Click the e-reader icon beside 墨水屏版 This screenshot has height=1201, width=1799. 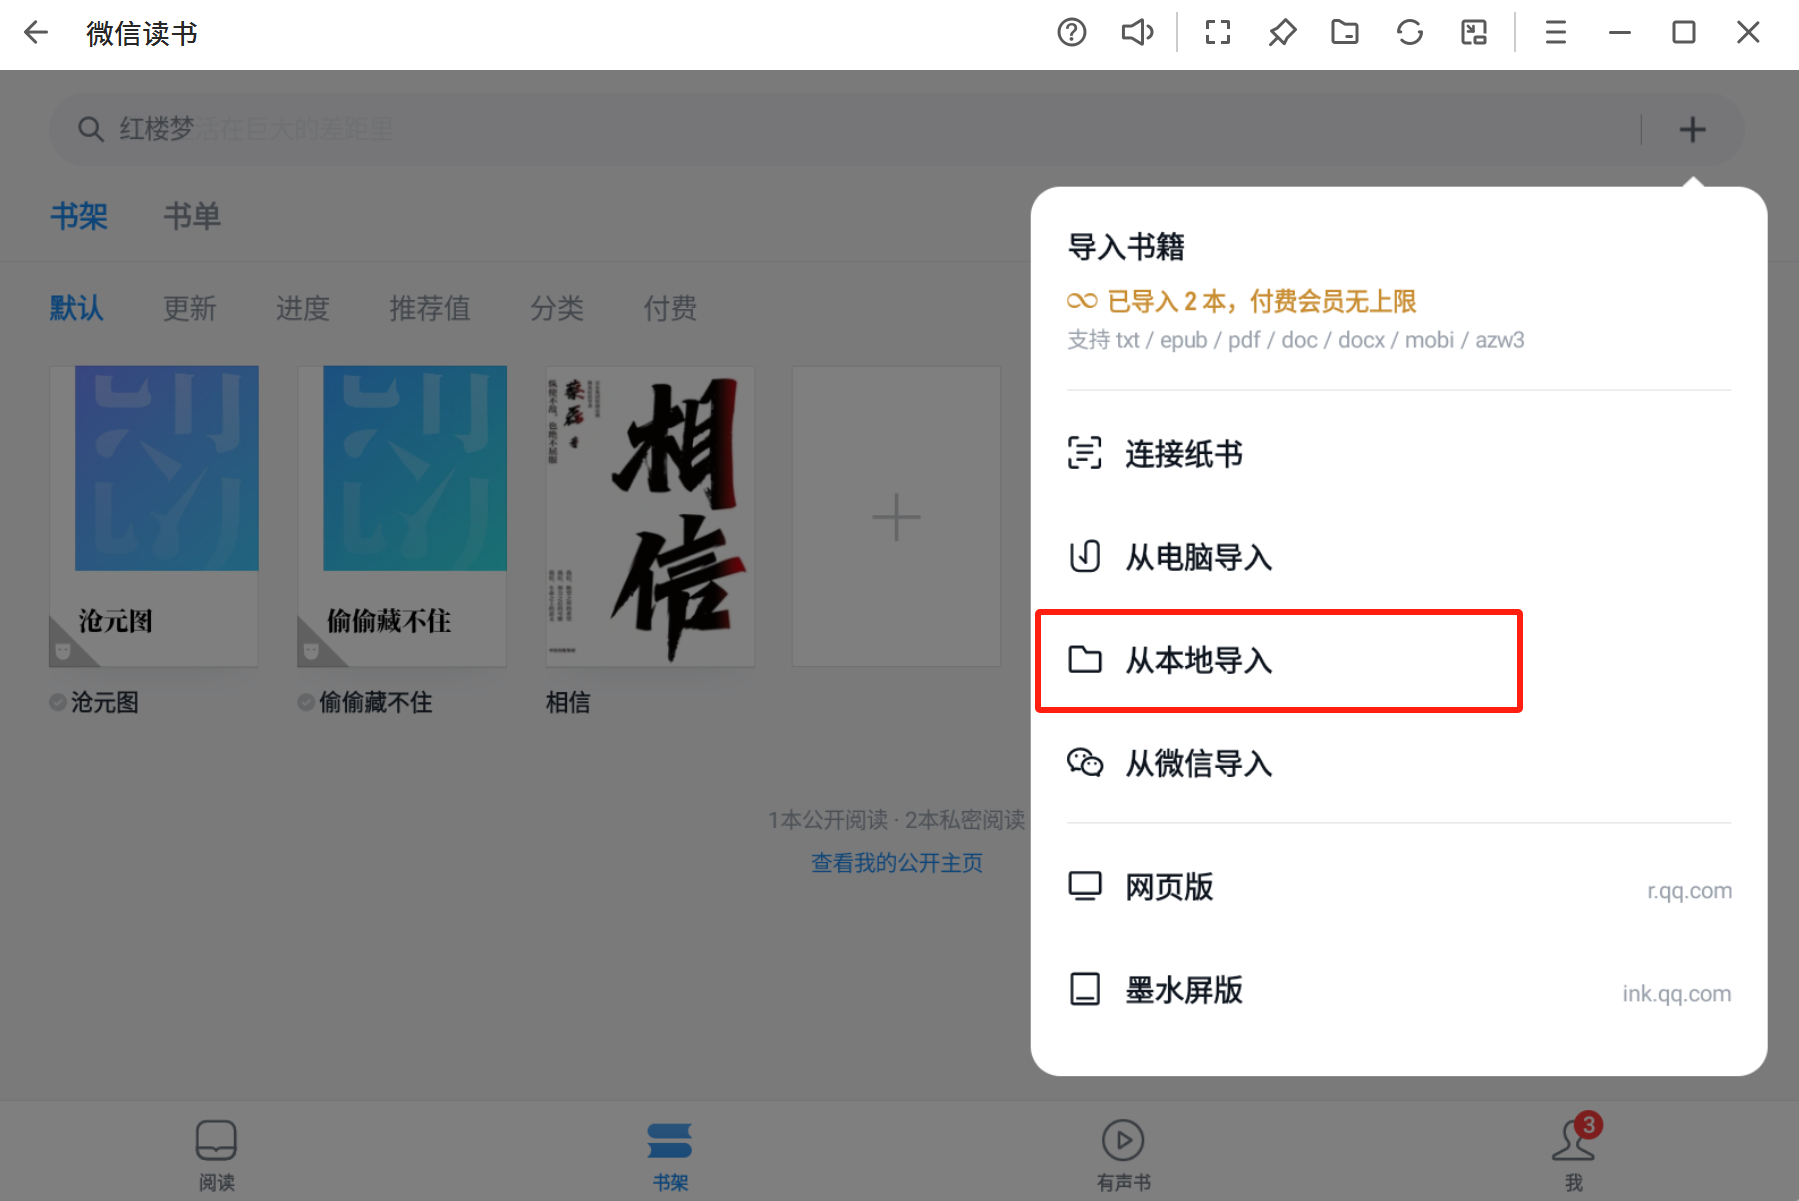[x=1085, y=989]
